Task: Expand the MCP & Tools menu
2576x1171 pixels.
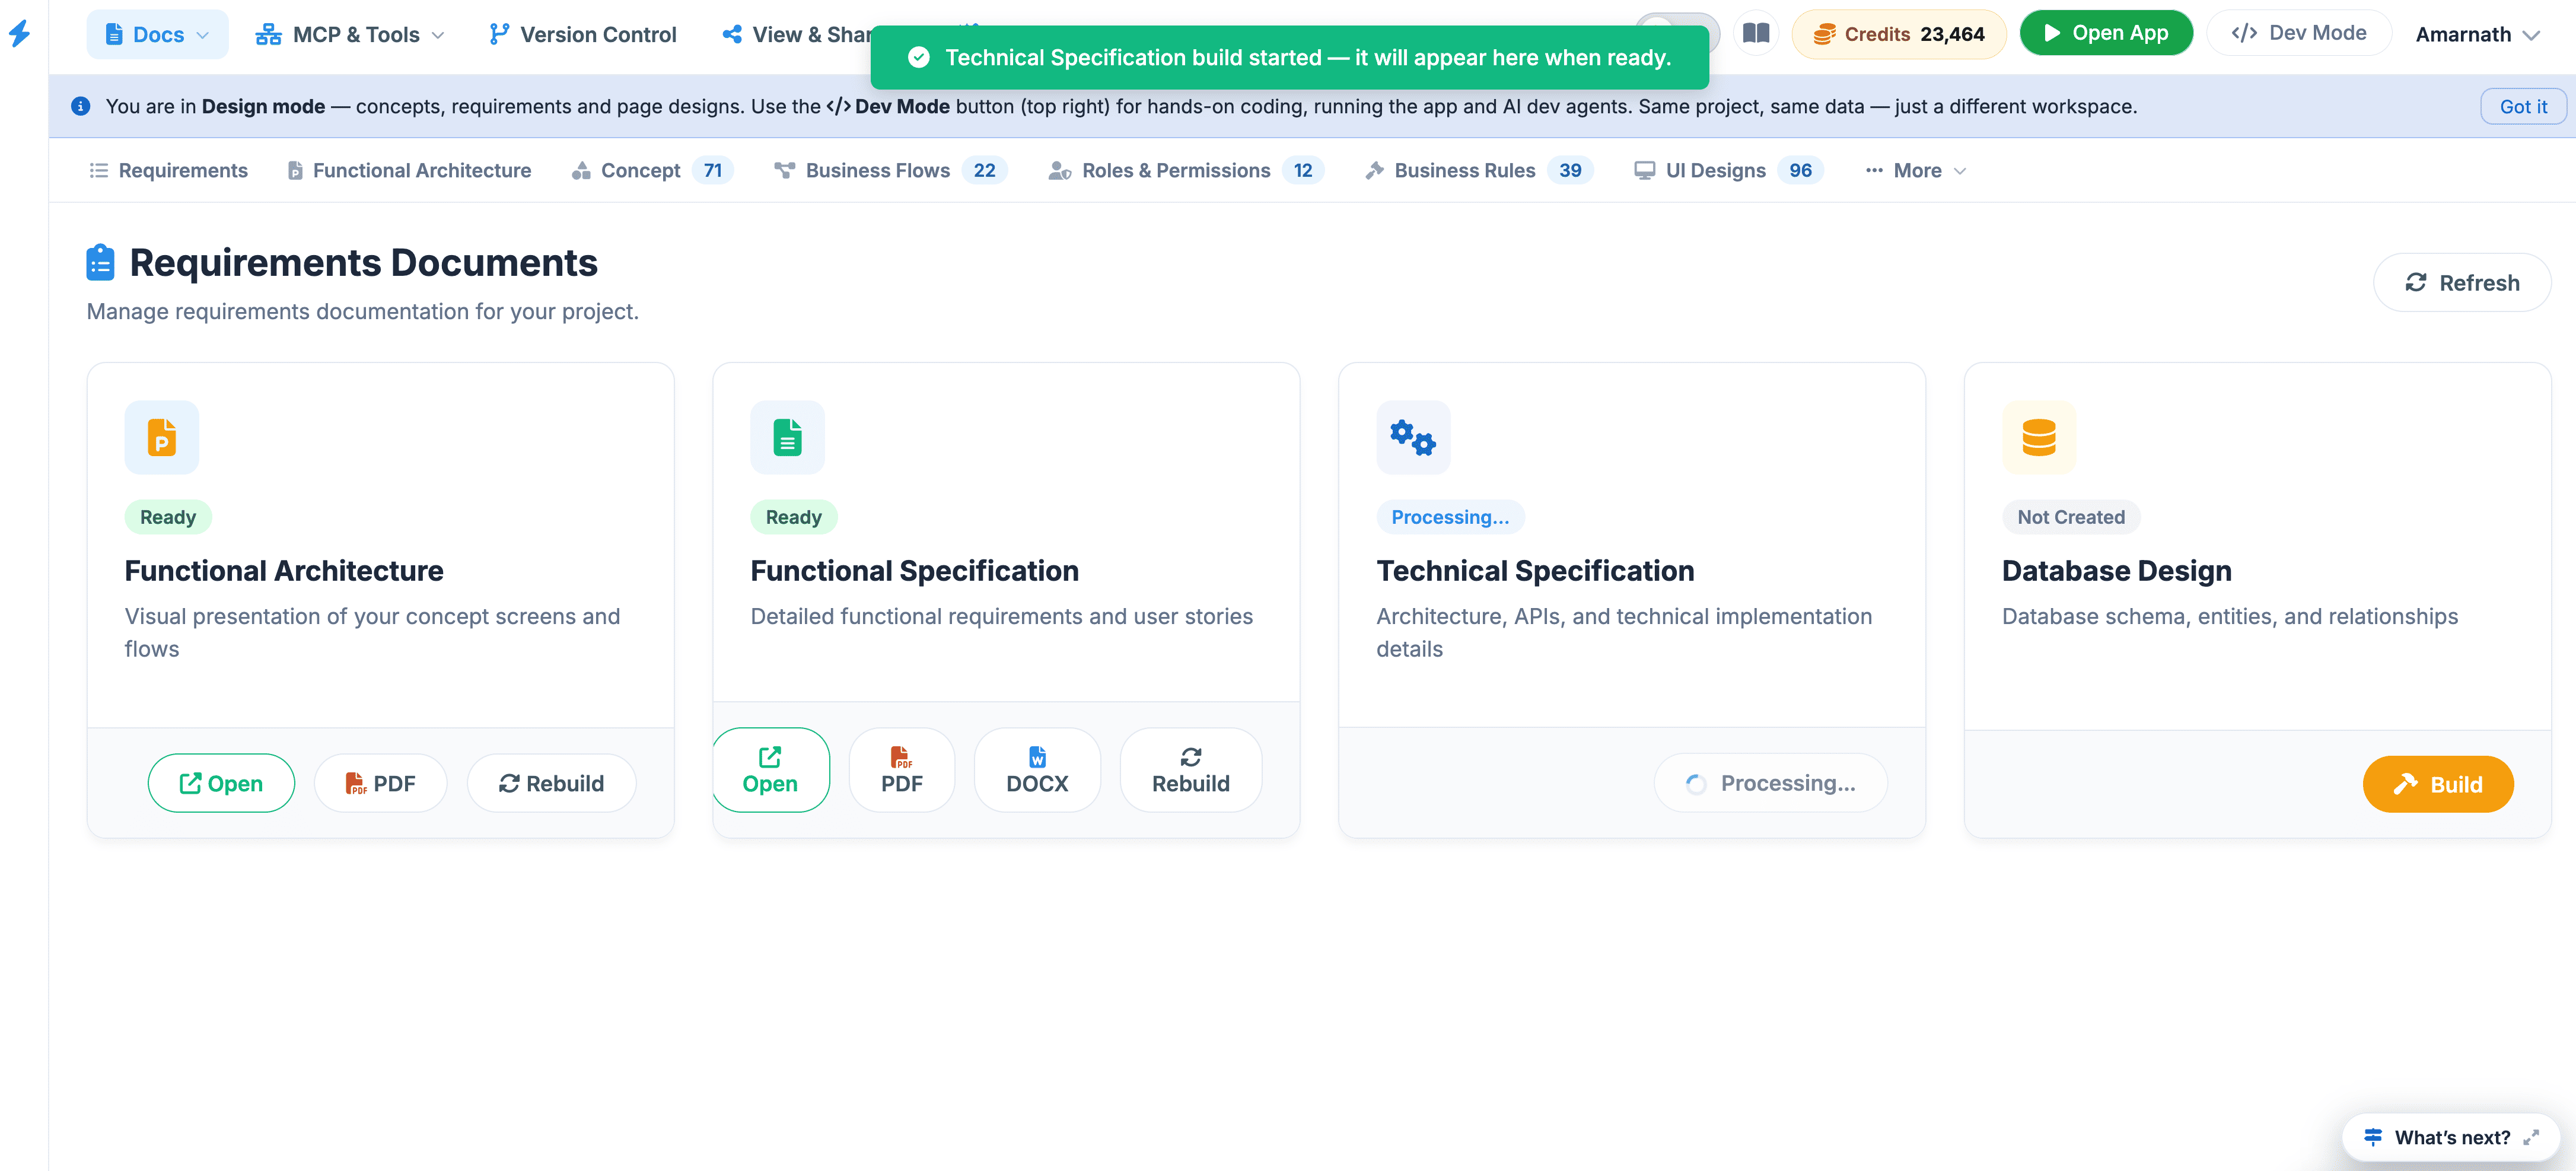Action: pyautogui.click(x=349, y=35)
